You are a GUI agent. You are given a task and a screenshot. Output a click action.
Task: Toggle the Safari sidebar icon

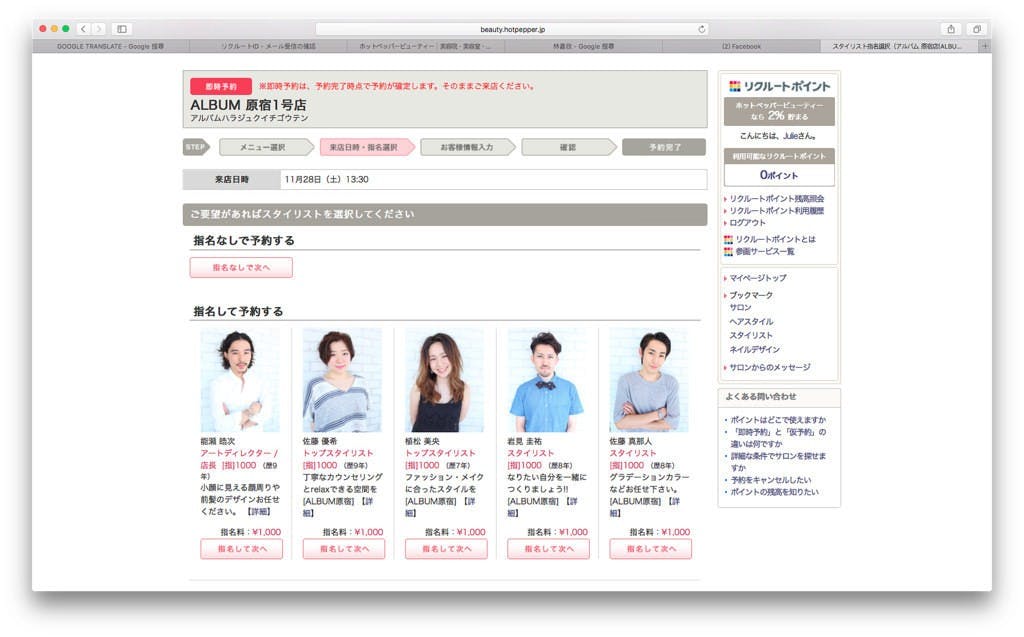click(x=122, y=29)
